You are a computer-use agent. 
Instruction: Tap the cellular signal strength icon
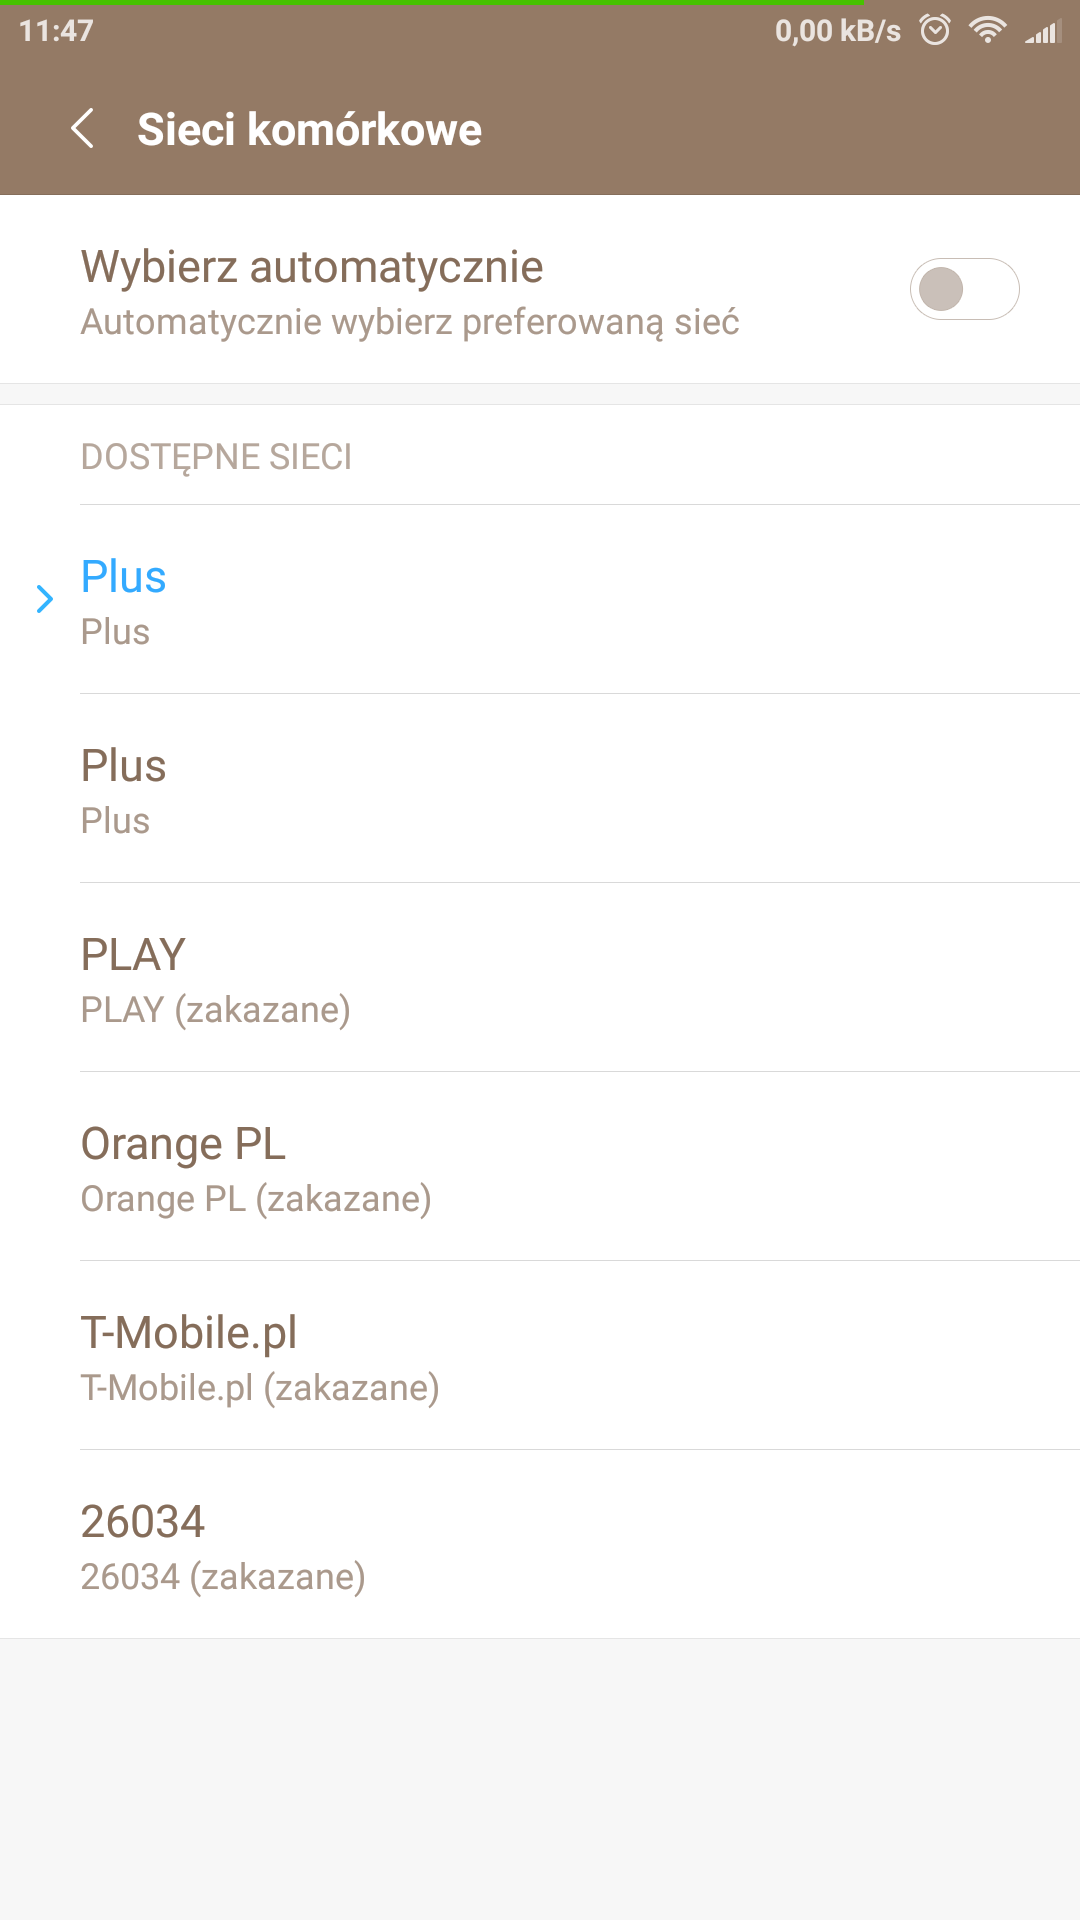tap(1043, 32)
